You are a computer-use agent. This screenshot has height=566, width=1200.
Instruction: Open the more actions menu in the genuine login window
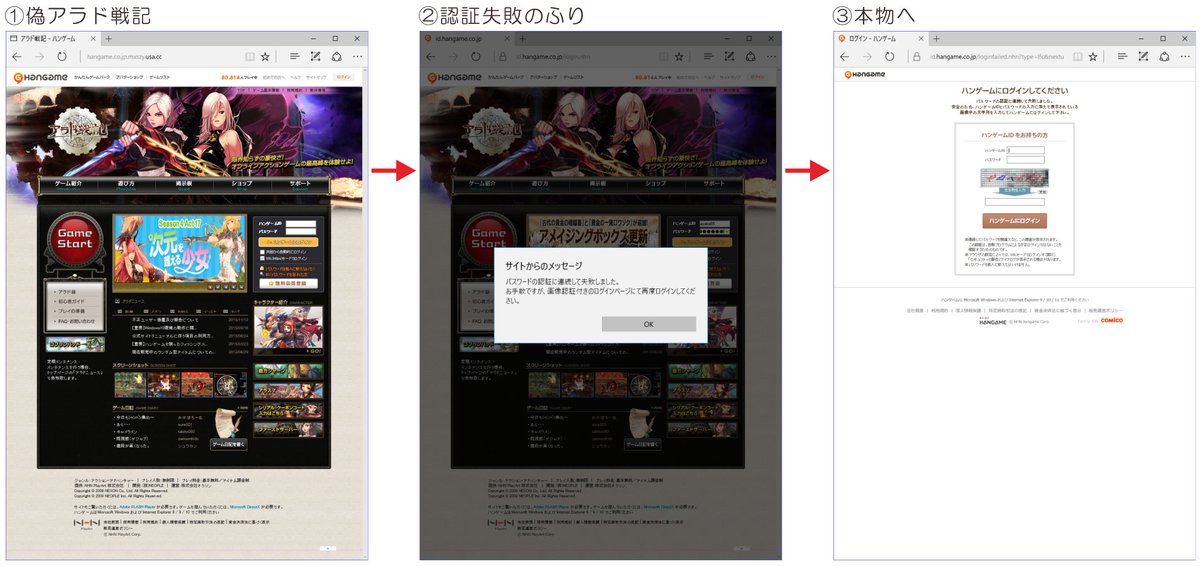[x=1183, y=57]
